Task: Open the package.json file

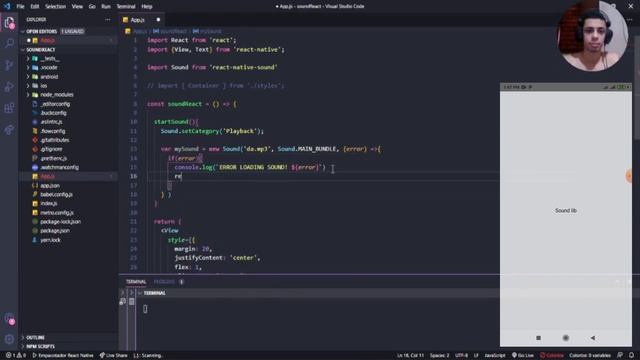Action: [68, 231]
